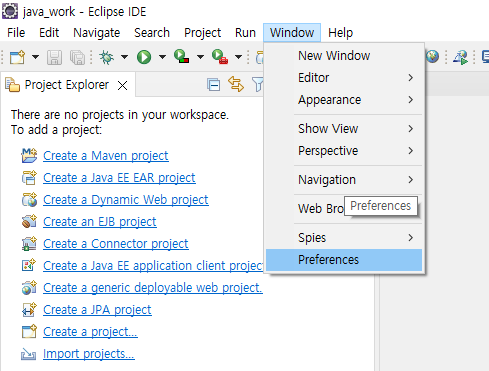The height and width of the screenshot is (371, 489).
Task: Close the Window menu
Action: click(292, 33)
